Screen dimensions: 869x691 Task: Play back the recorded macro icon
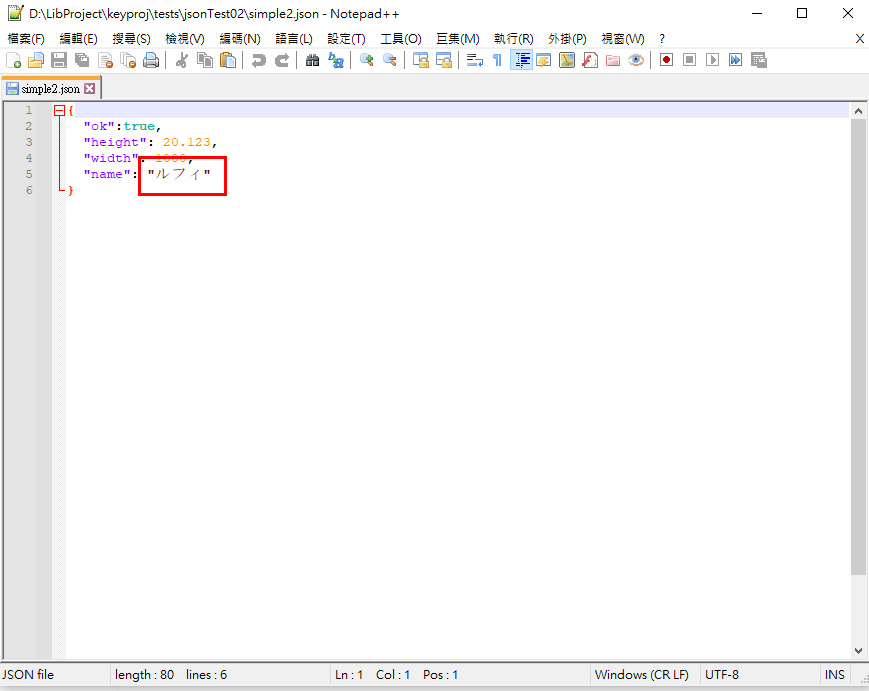712,60
